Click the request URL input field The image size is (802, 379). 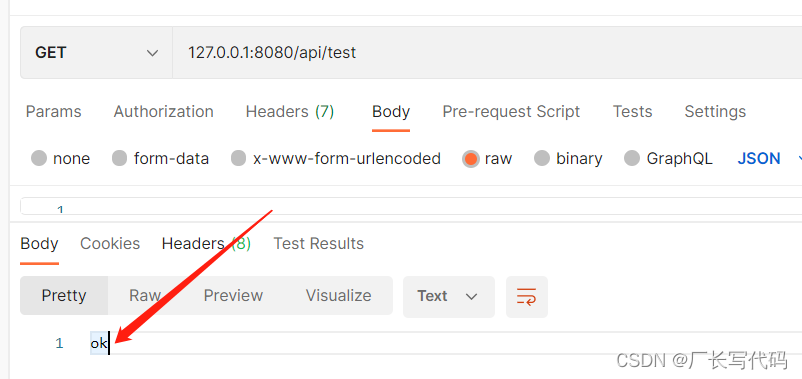point(487,53)
